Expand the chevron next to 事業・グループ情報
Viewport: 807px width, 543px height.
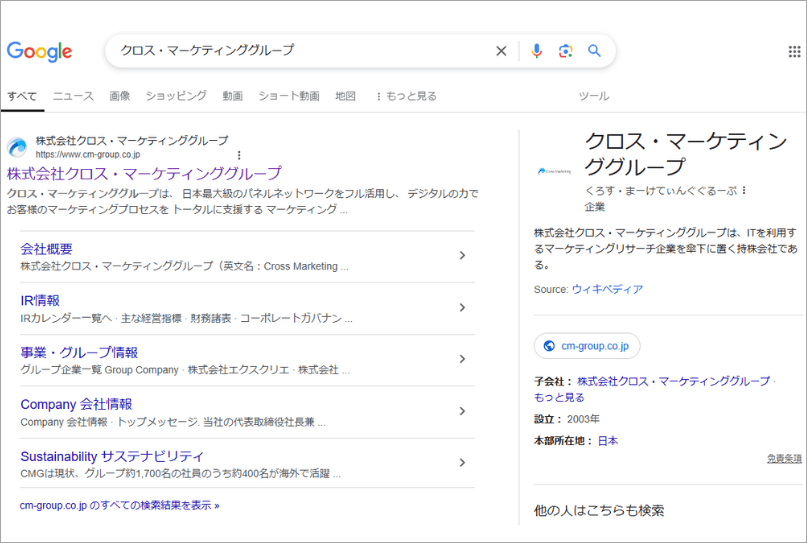pos(462,359)
